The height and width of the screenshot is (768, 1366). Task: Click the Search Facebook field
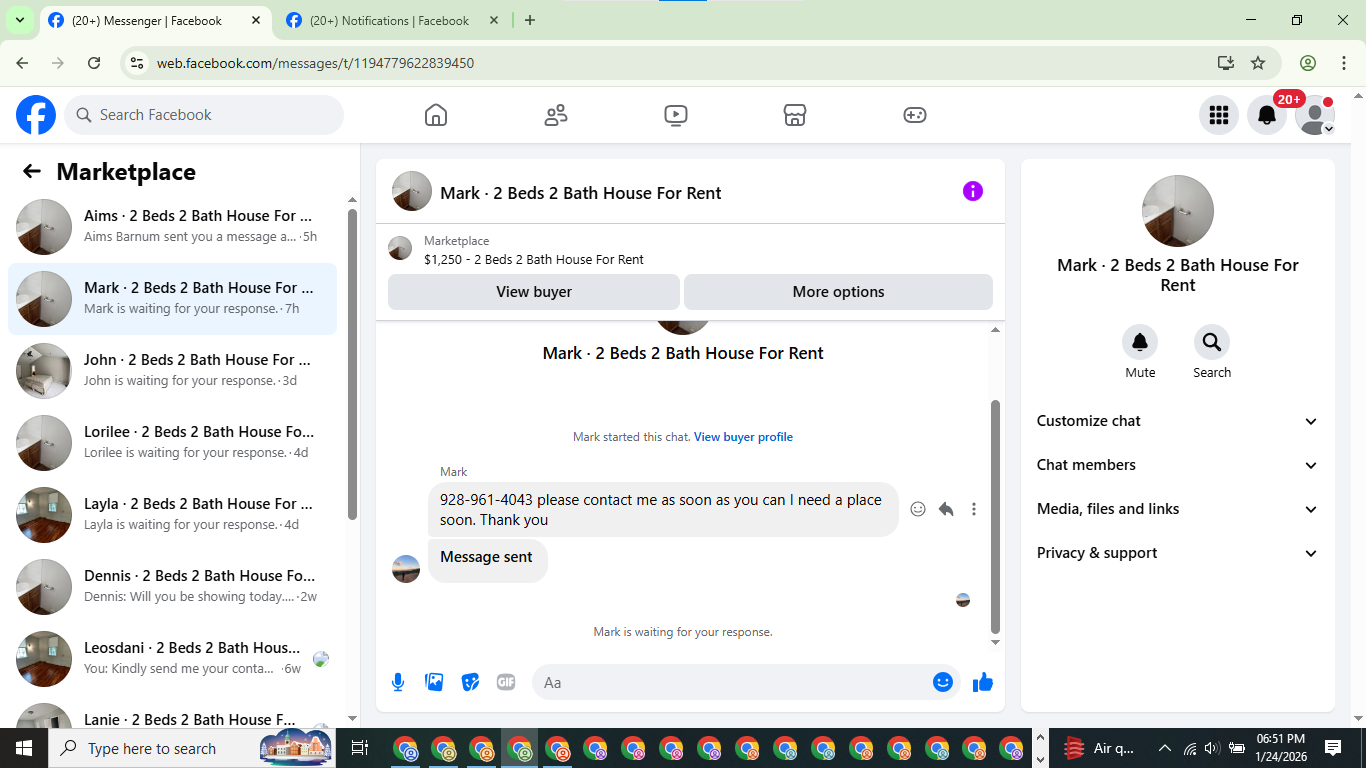click(x=204, y=115)
